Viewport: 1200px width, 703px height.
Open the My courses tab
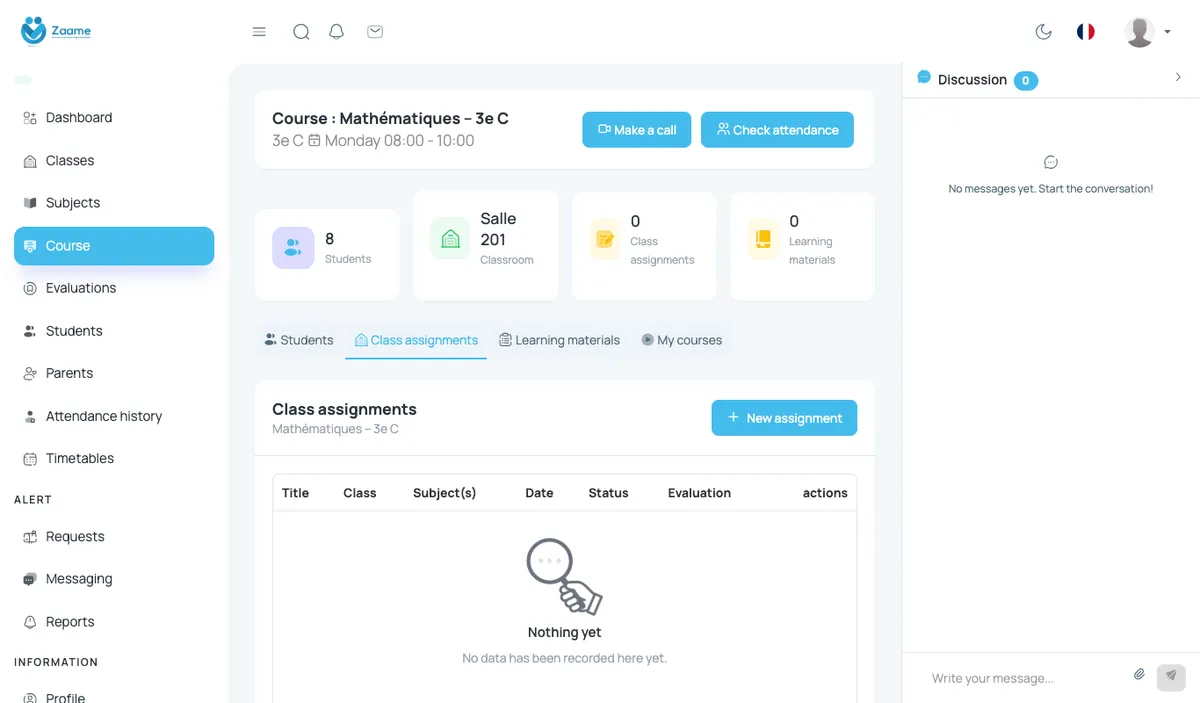point(682,340)
